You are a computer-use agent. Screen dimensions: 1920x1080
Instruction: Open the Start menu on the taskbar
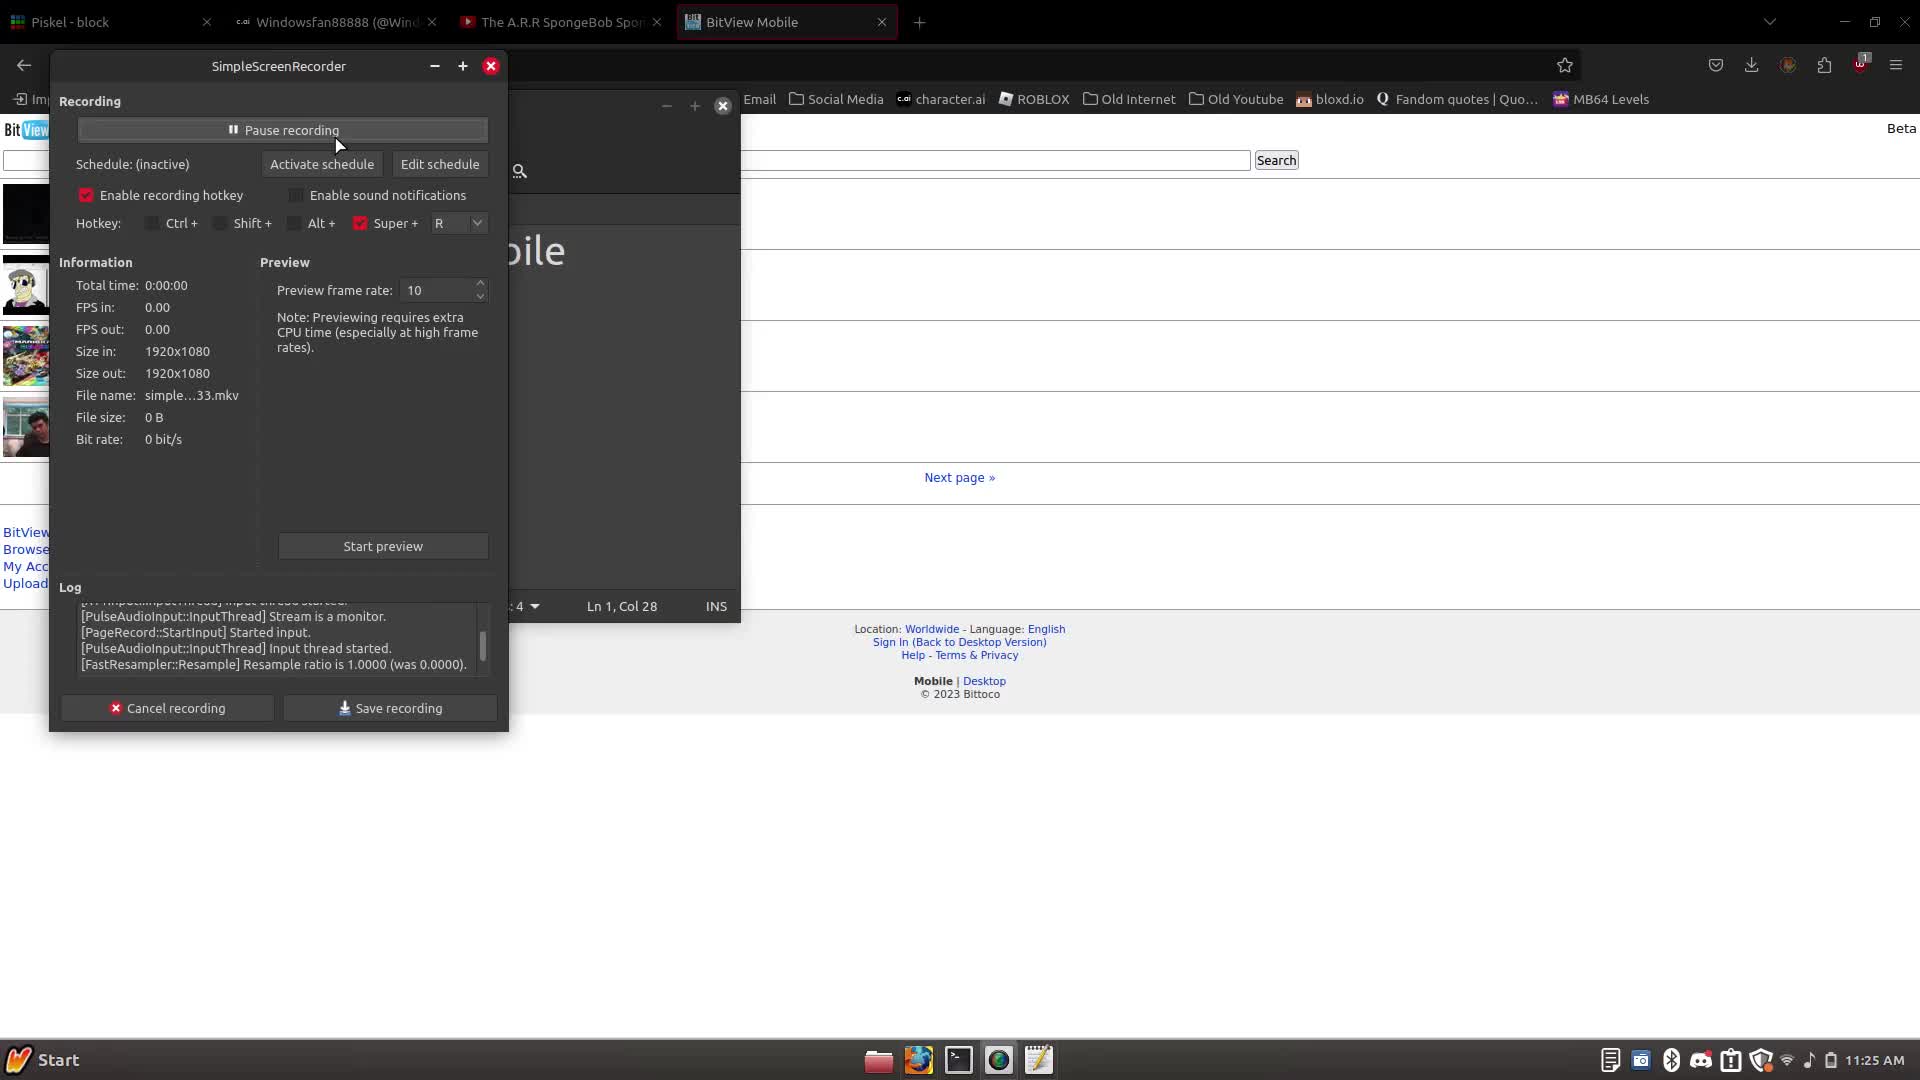coord(43,1060)
